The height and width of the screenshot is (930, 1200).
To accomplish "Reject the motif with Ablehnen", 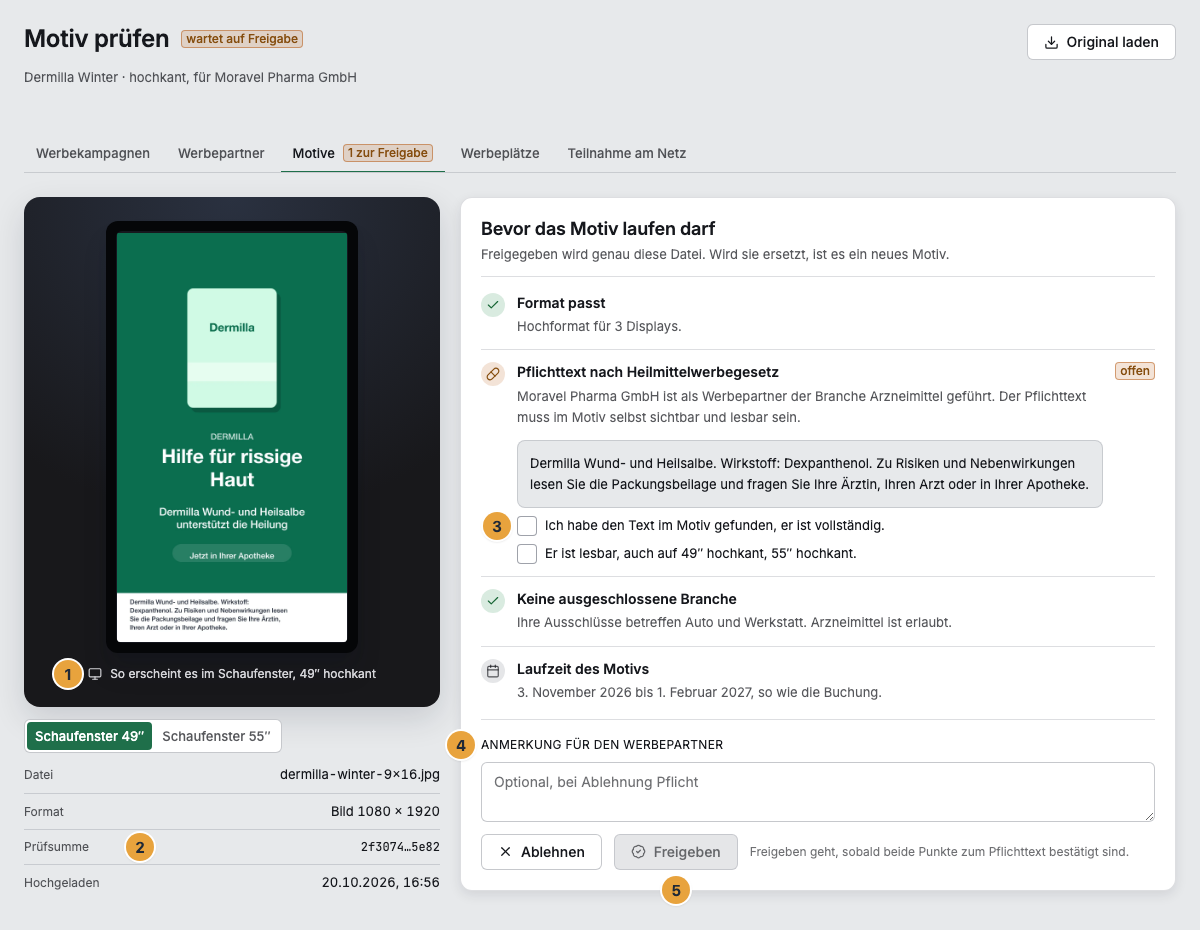I will (541, 852).
